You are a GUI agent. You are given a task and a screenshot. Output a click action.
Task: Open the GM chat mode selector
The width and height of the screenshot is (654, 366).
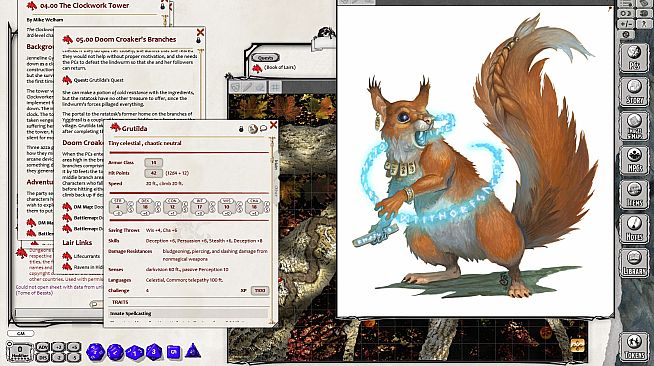coord(20,333)
